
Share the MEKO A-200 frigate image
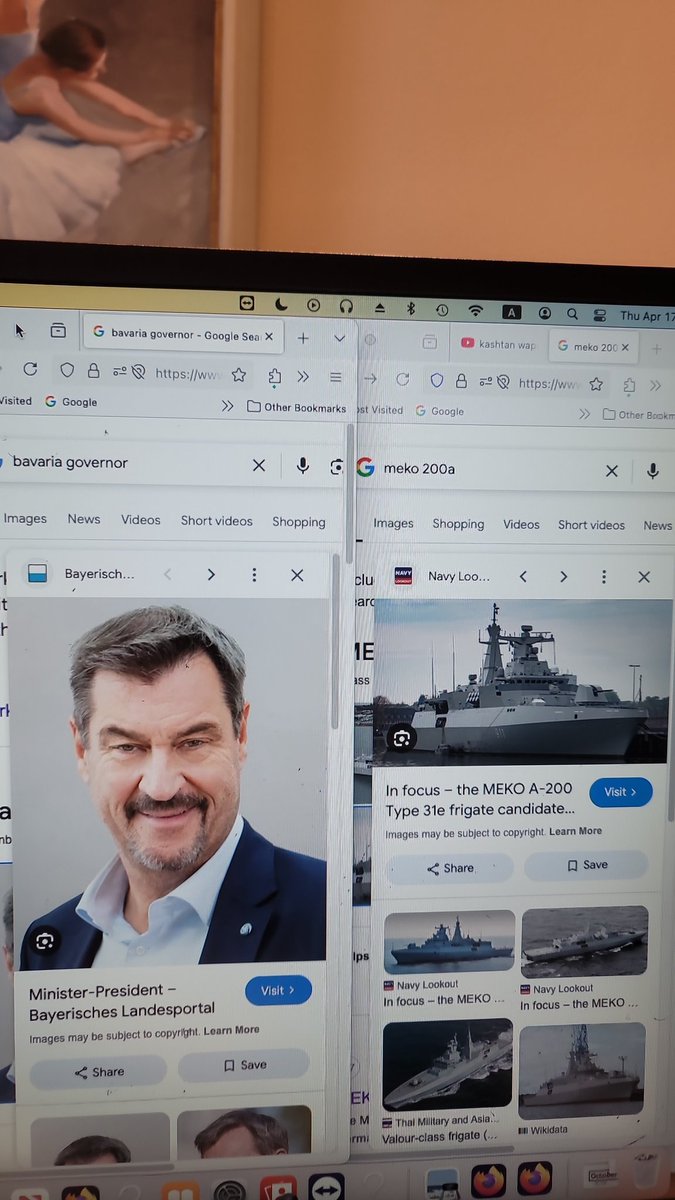(450, 868)
